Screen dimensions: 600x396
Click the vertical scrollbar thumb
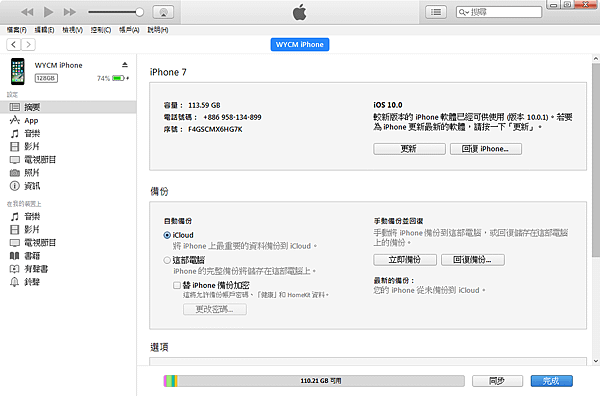[x=596, y=160]
